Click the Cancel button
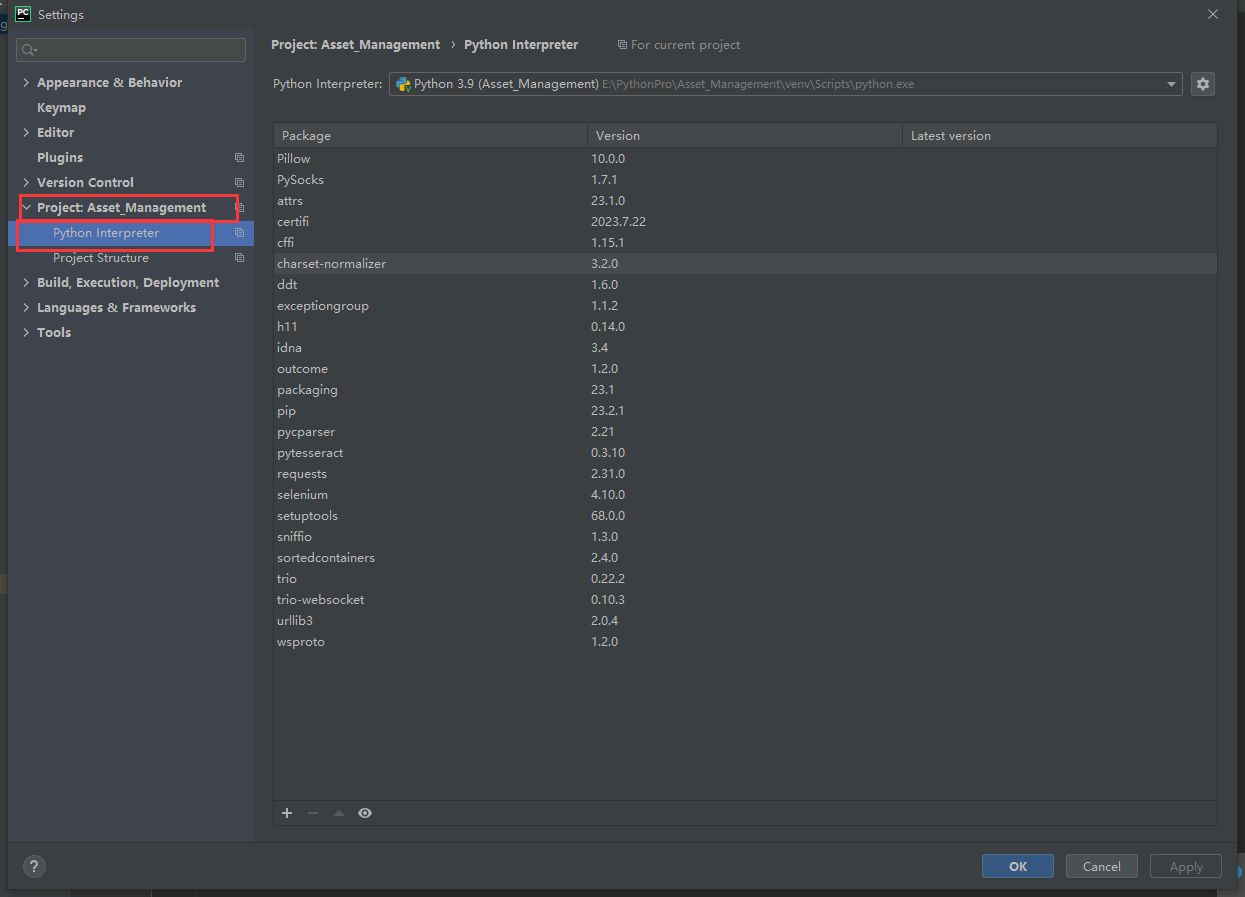The width and height of the screenshot is (1245, 897). point(1102,866)
